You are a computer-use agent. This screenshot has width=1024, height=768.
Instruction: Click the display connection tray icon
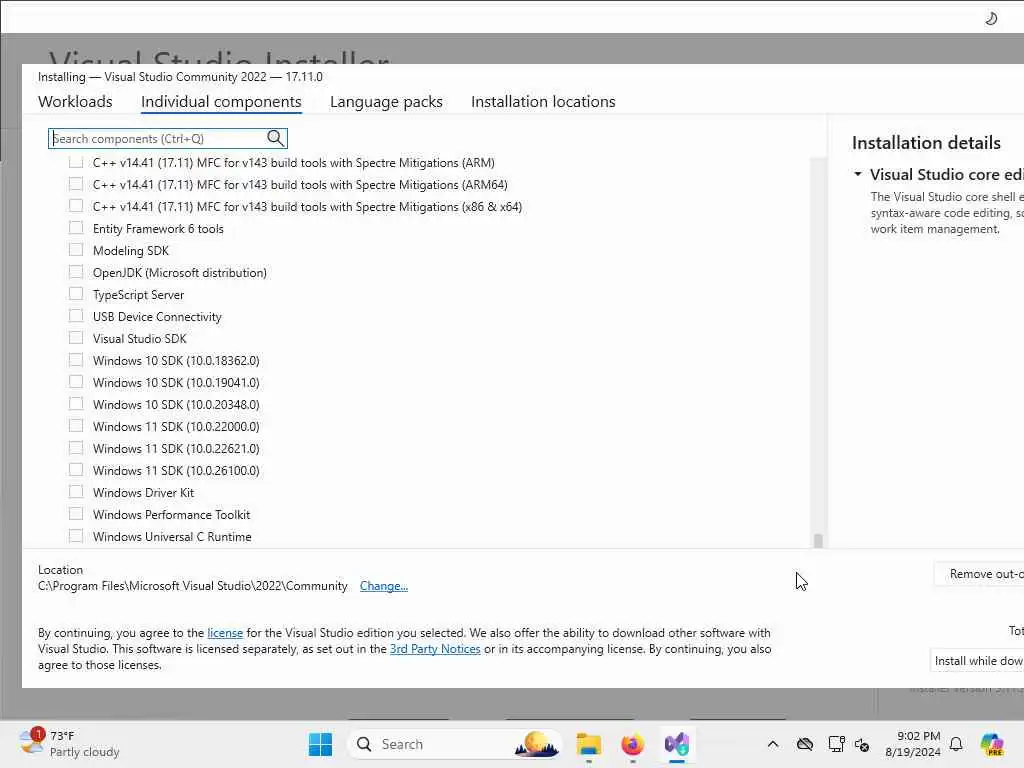tap(836, 744)
